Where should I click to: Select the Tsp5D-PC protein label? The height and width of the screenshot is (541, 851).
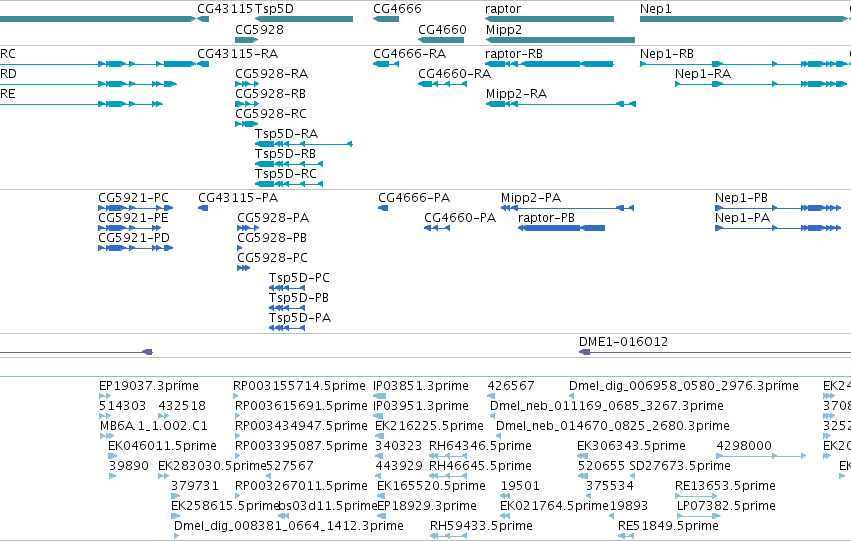299,278
